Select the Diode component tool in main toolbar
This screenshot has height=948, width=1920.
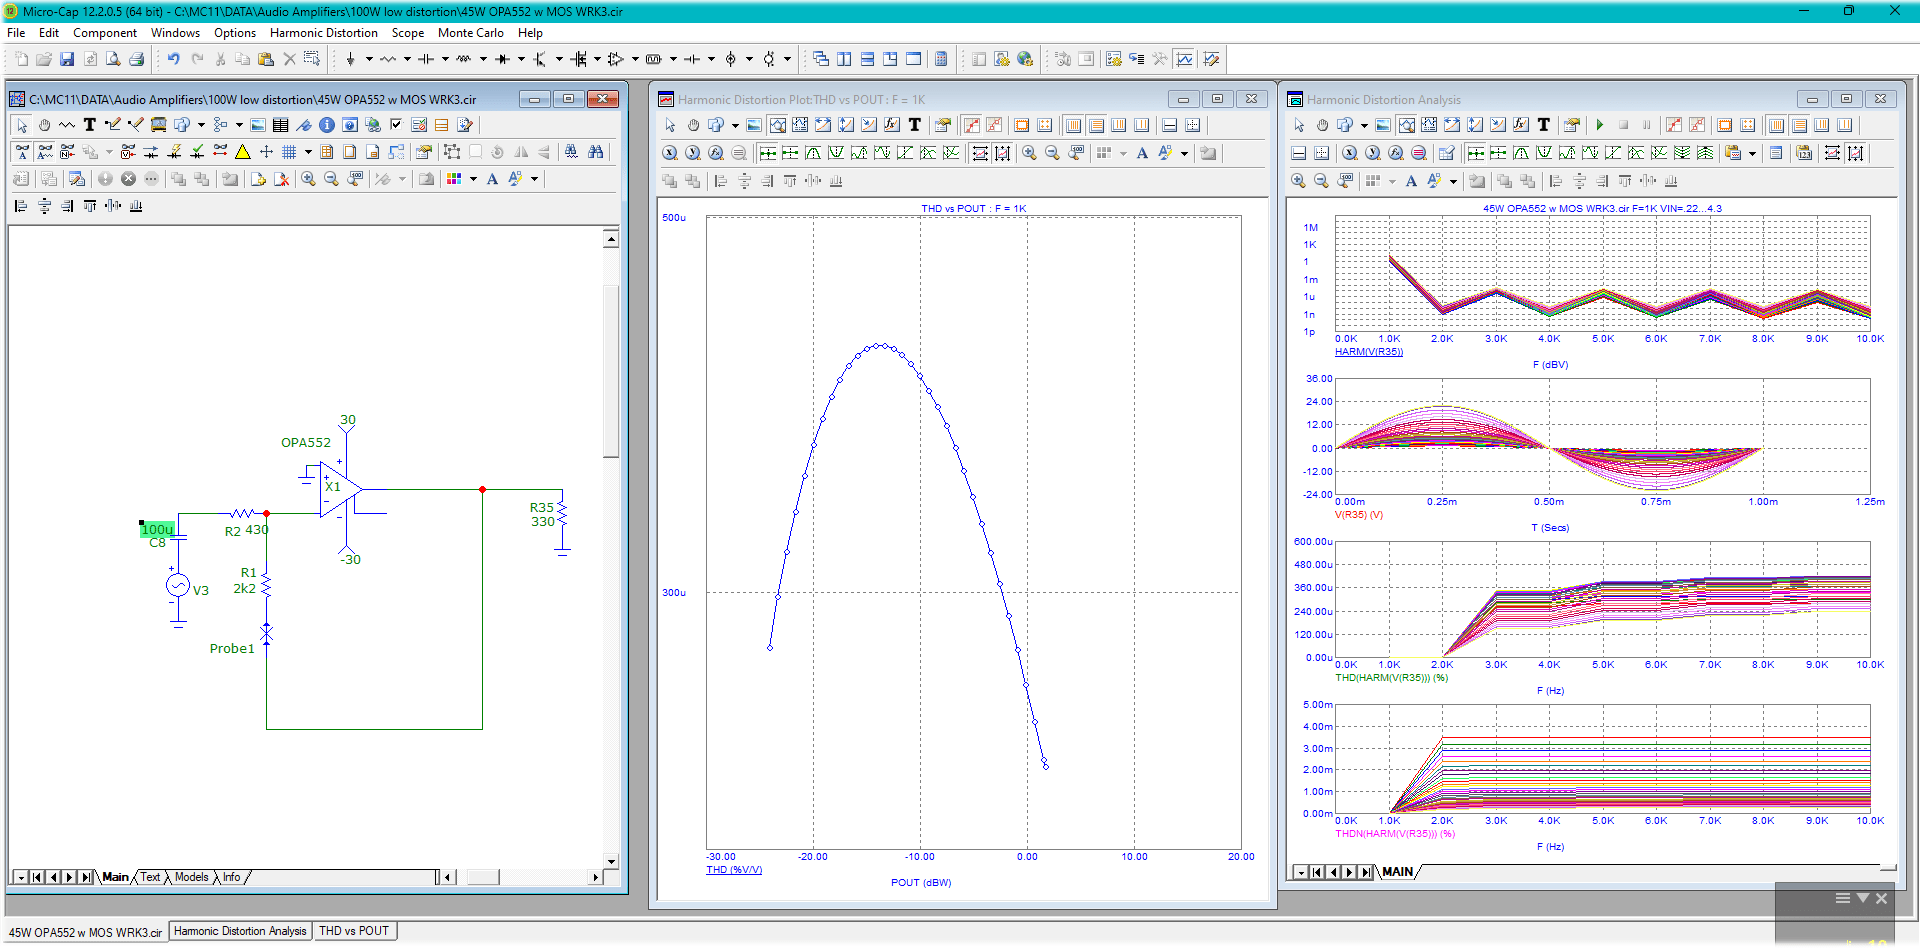tap(502, 59)
